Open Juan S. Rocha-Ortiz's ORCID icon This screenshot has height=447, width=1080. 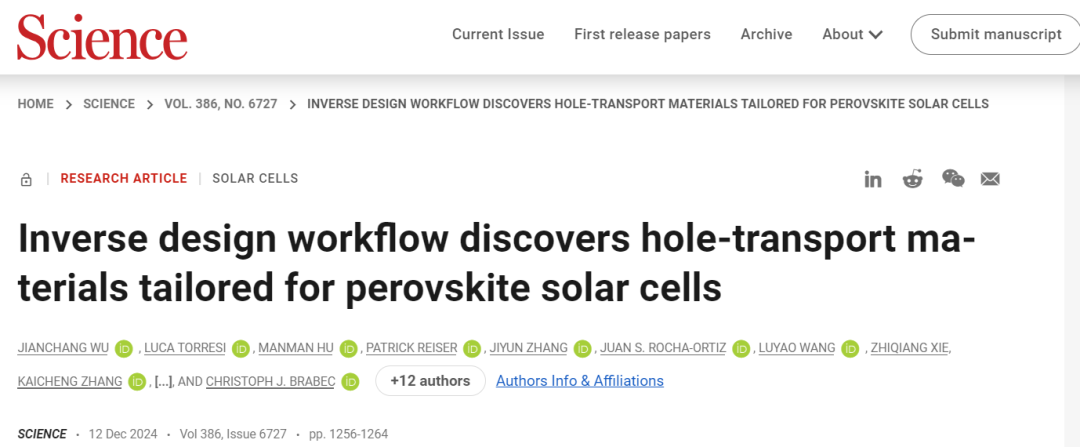click(741, 349)
